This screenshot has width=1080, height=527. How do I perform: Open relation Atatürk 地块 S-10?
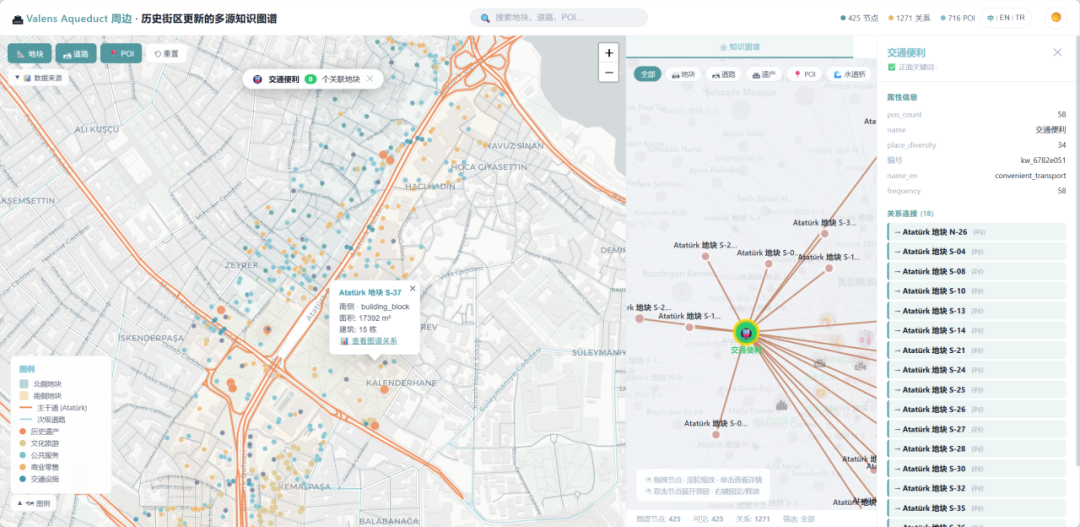tap(976, 291)
